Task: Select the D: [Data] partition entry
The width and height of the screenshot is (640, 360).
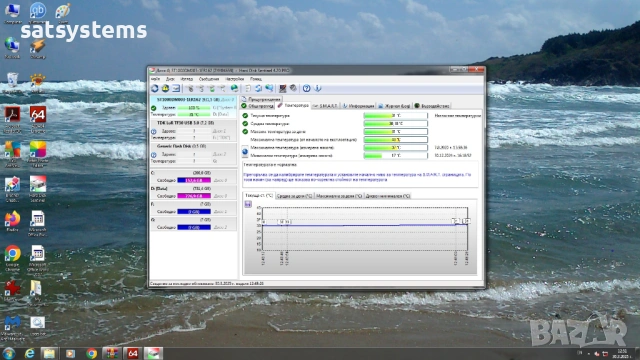Action: click(194, 192)
